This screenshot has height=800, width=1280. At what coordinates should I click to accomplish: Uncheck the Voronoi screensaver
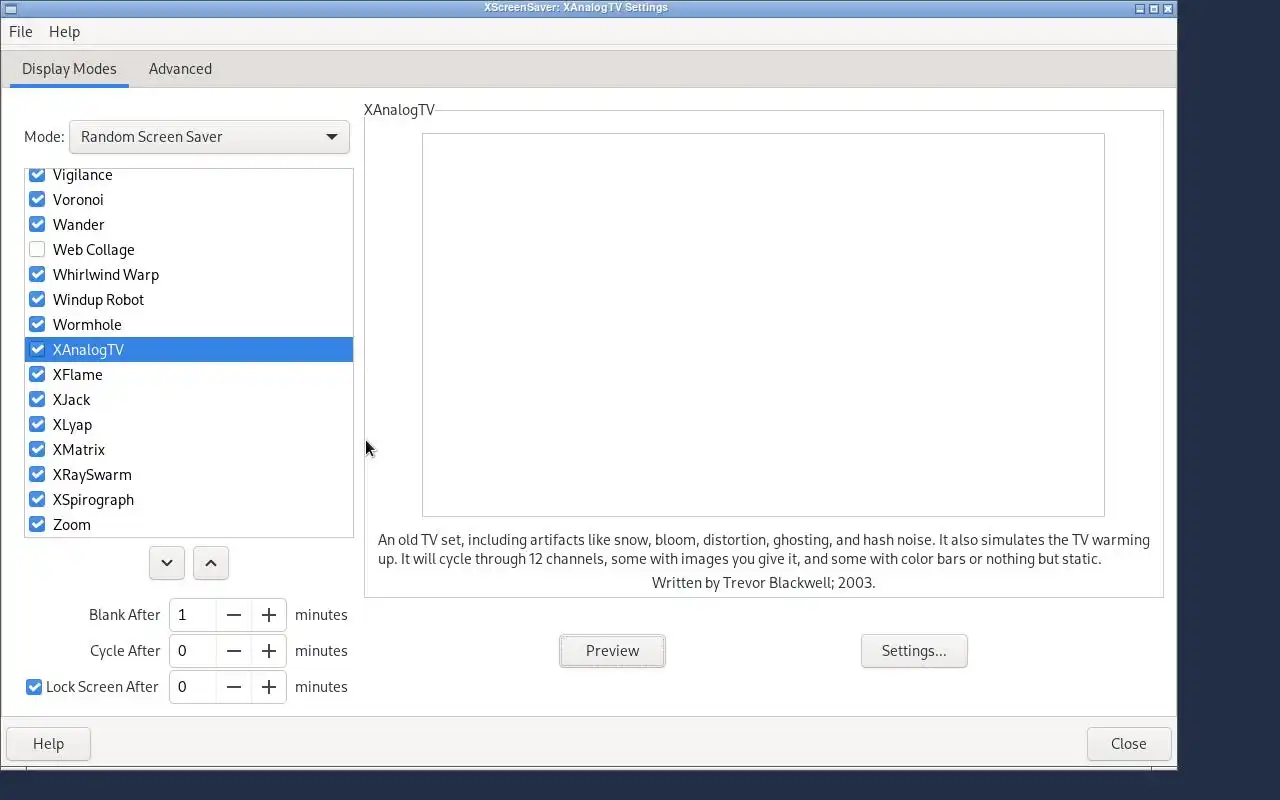37,200
